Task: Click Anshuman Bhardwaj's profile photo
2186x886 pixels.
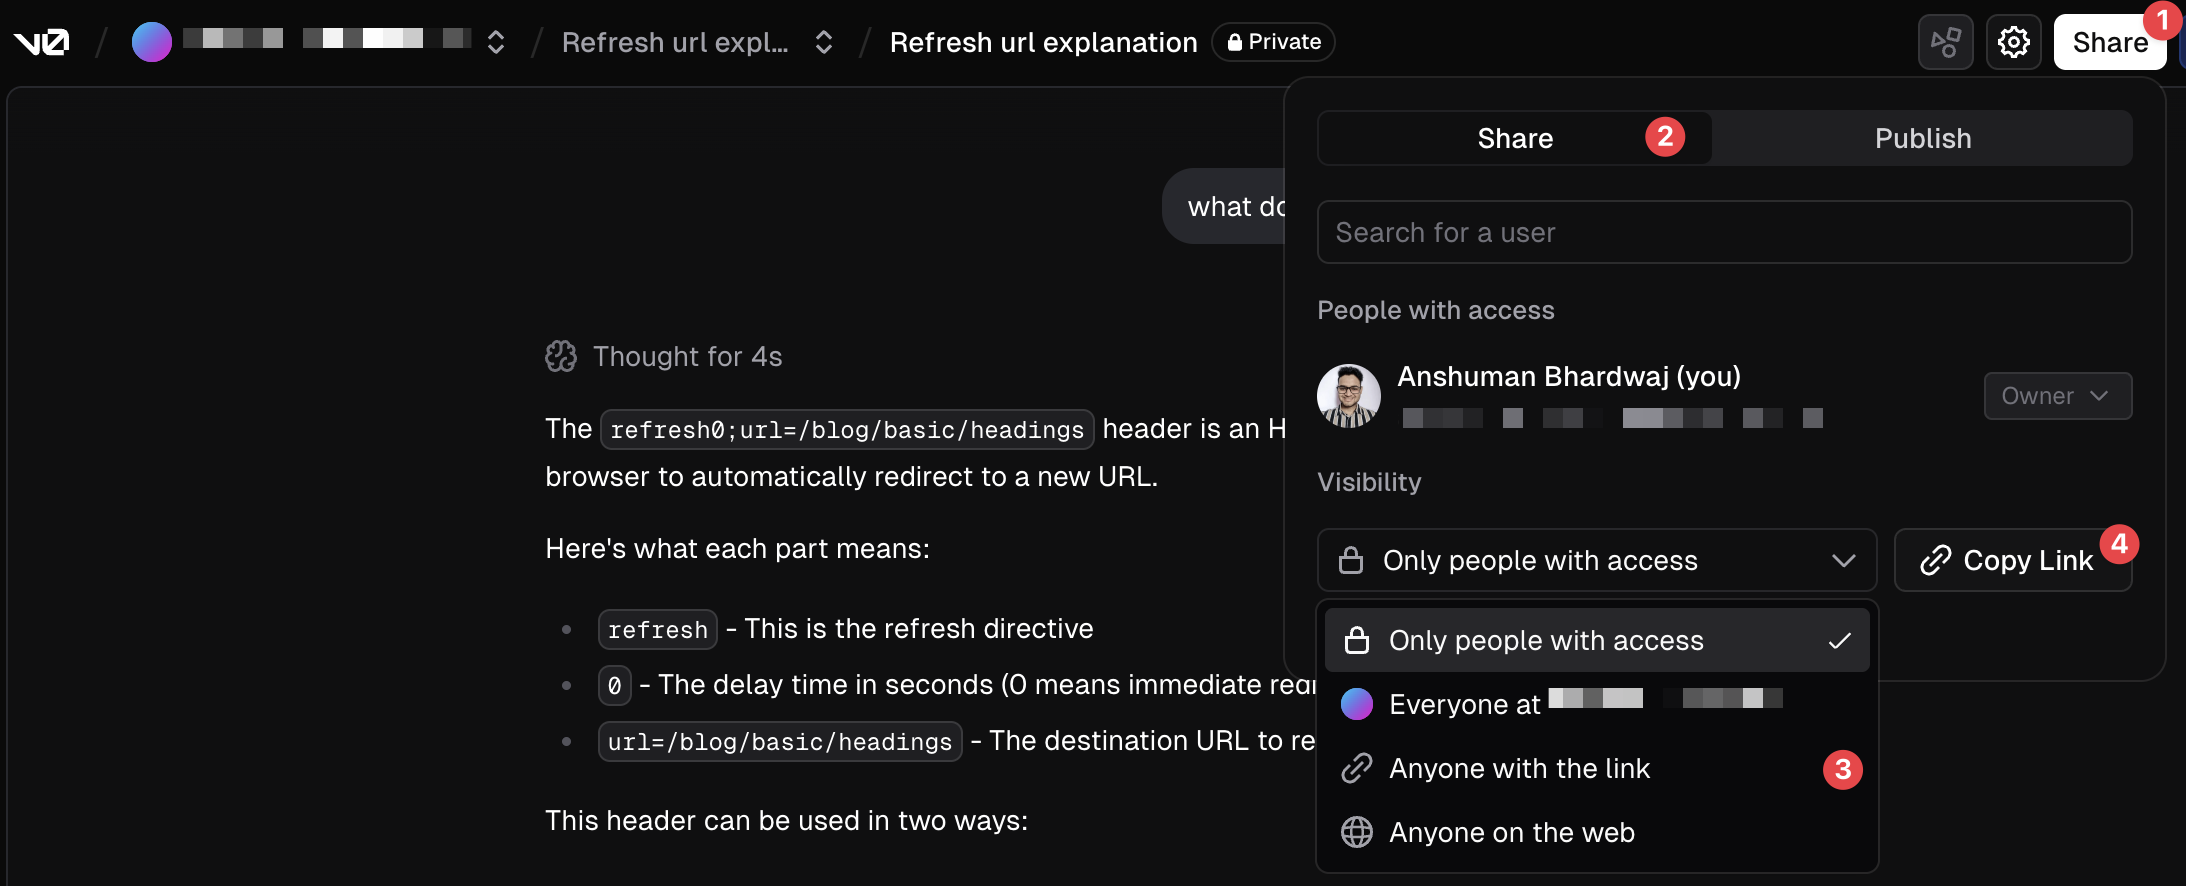Action: click(x=1349, y=396)
